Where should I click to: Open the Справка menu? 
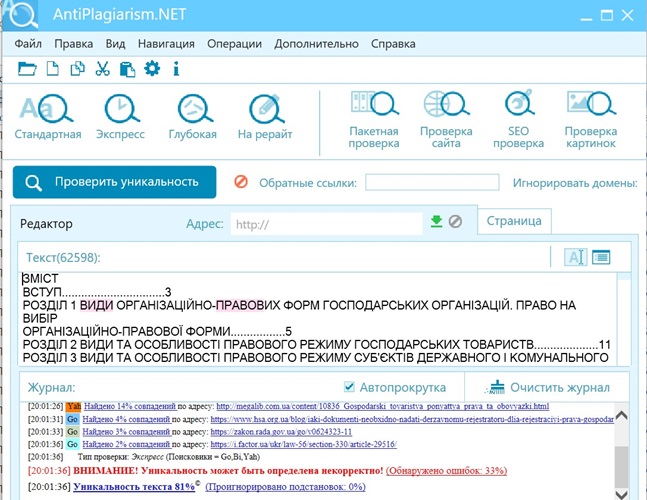click(x=393, y=44)
